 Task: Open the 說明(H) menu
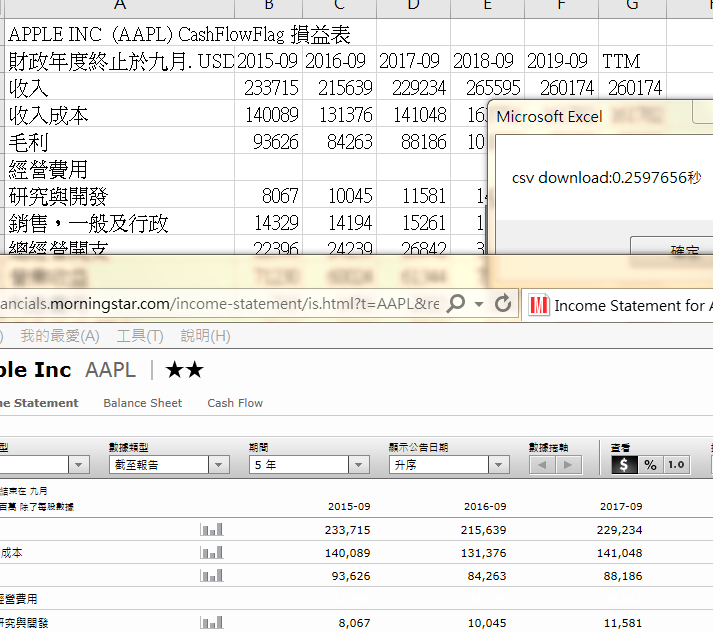coord(206,336)
